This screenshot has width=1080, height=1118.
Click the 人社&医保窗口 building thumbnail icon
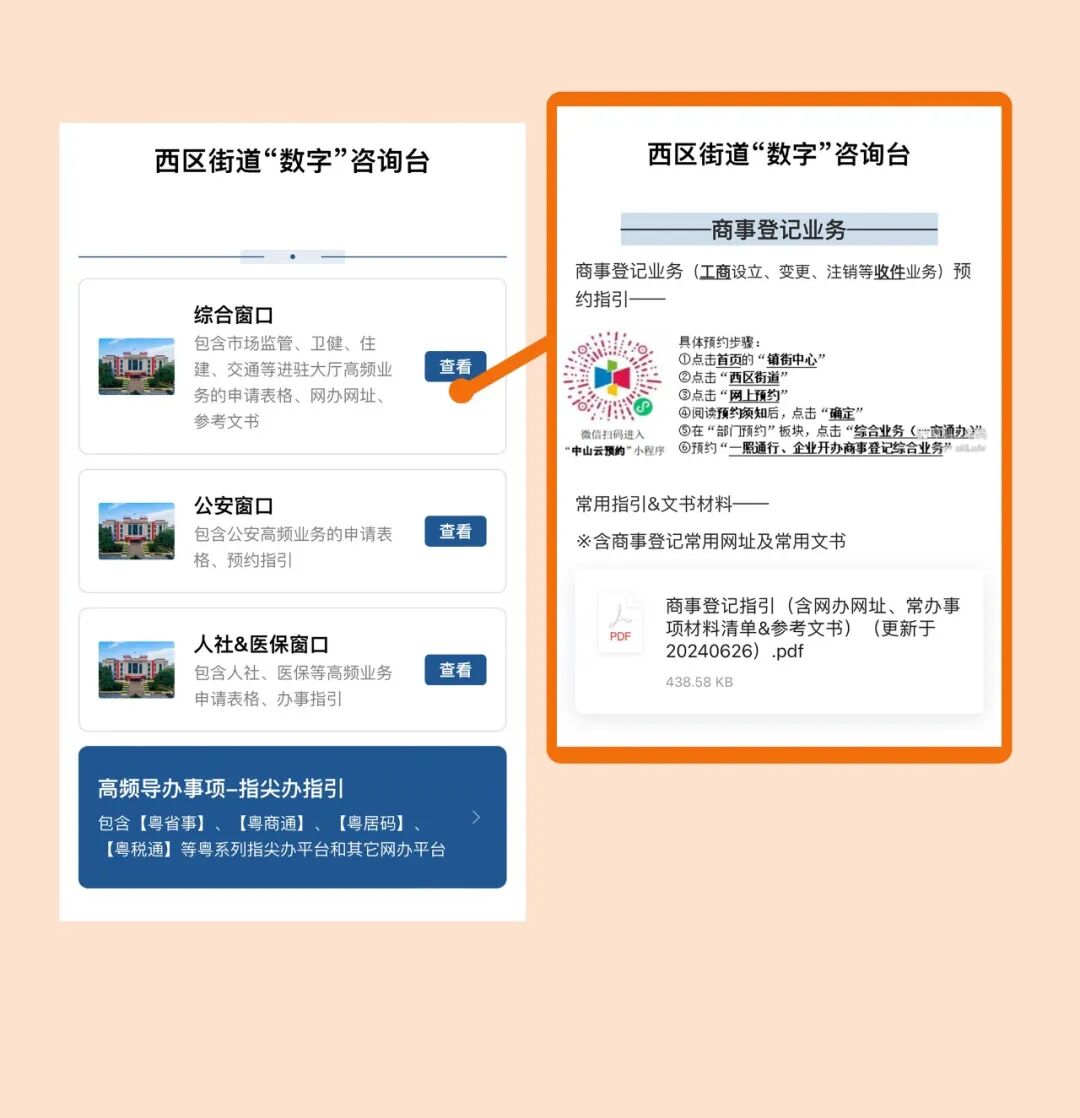point(137,669)
